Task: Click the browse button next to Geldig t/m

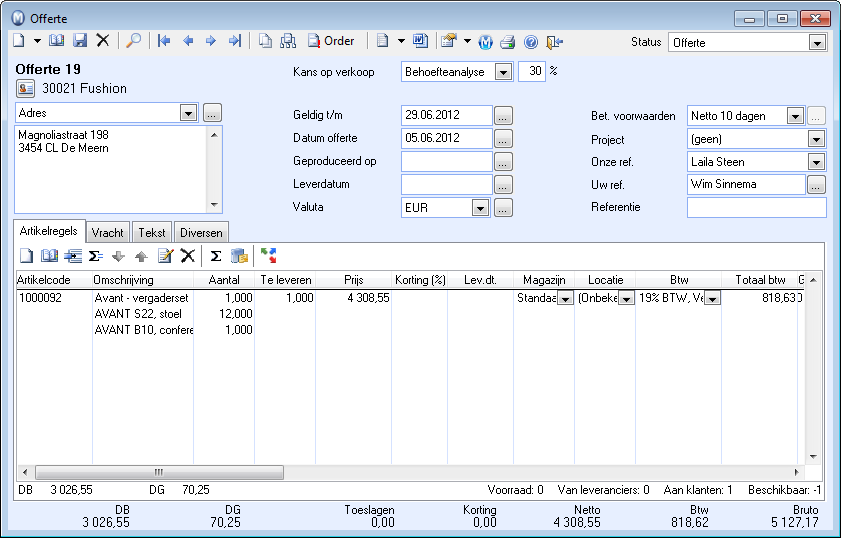Action: tap(504, 116)
